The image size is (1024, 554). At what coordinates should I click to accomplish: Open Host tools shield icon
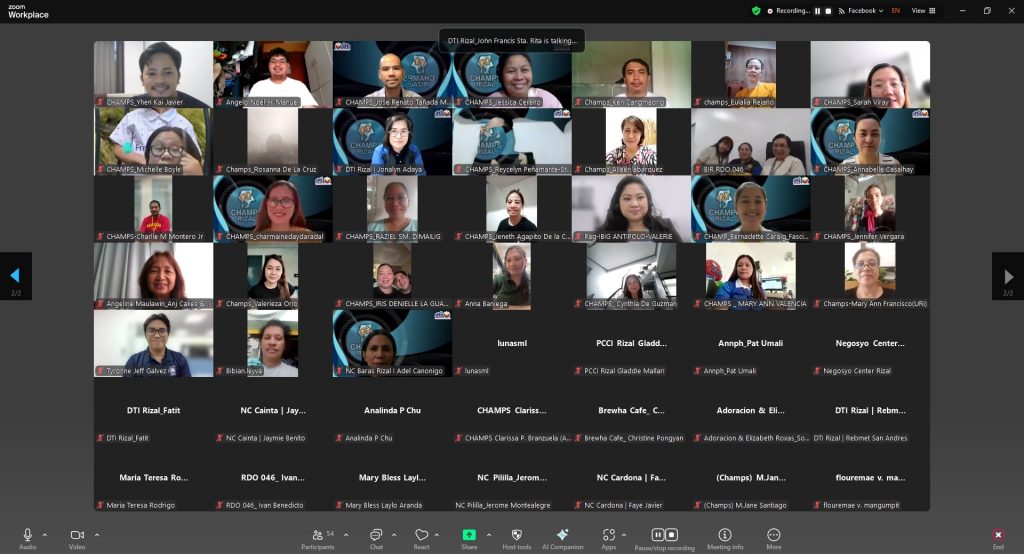pos(517,537)
